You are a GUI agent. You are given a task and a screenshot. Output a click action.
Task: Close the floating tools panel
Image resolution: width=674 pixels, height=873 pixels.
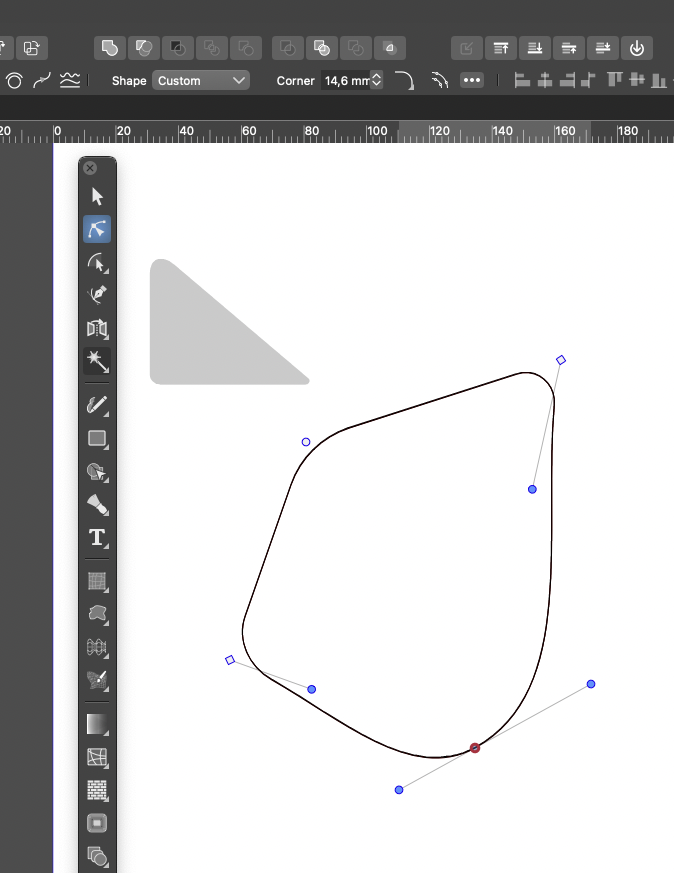click(90, 168)
